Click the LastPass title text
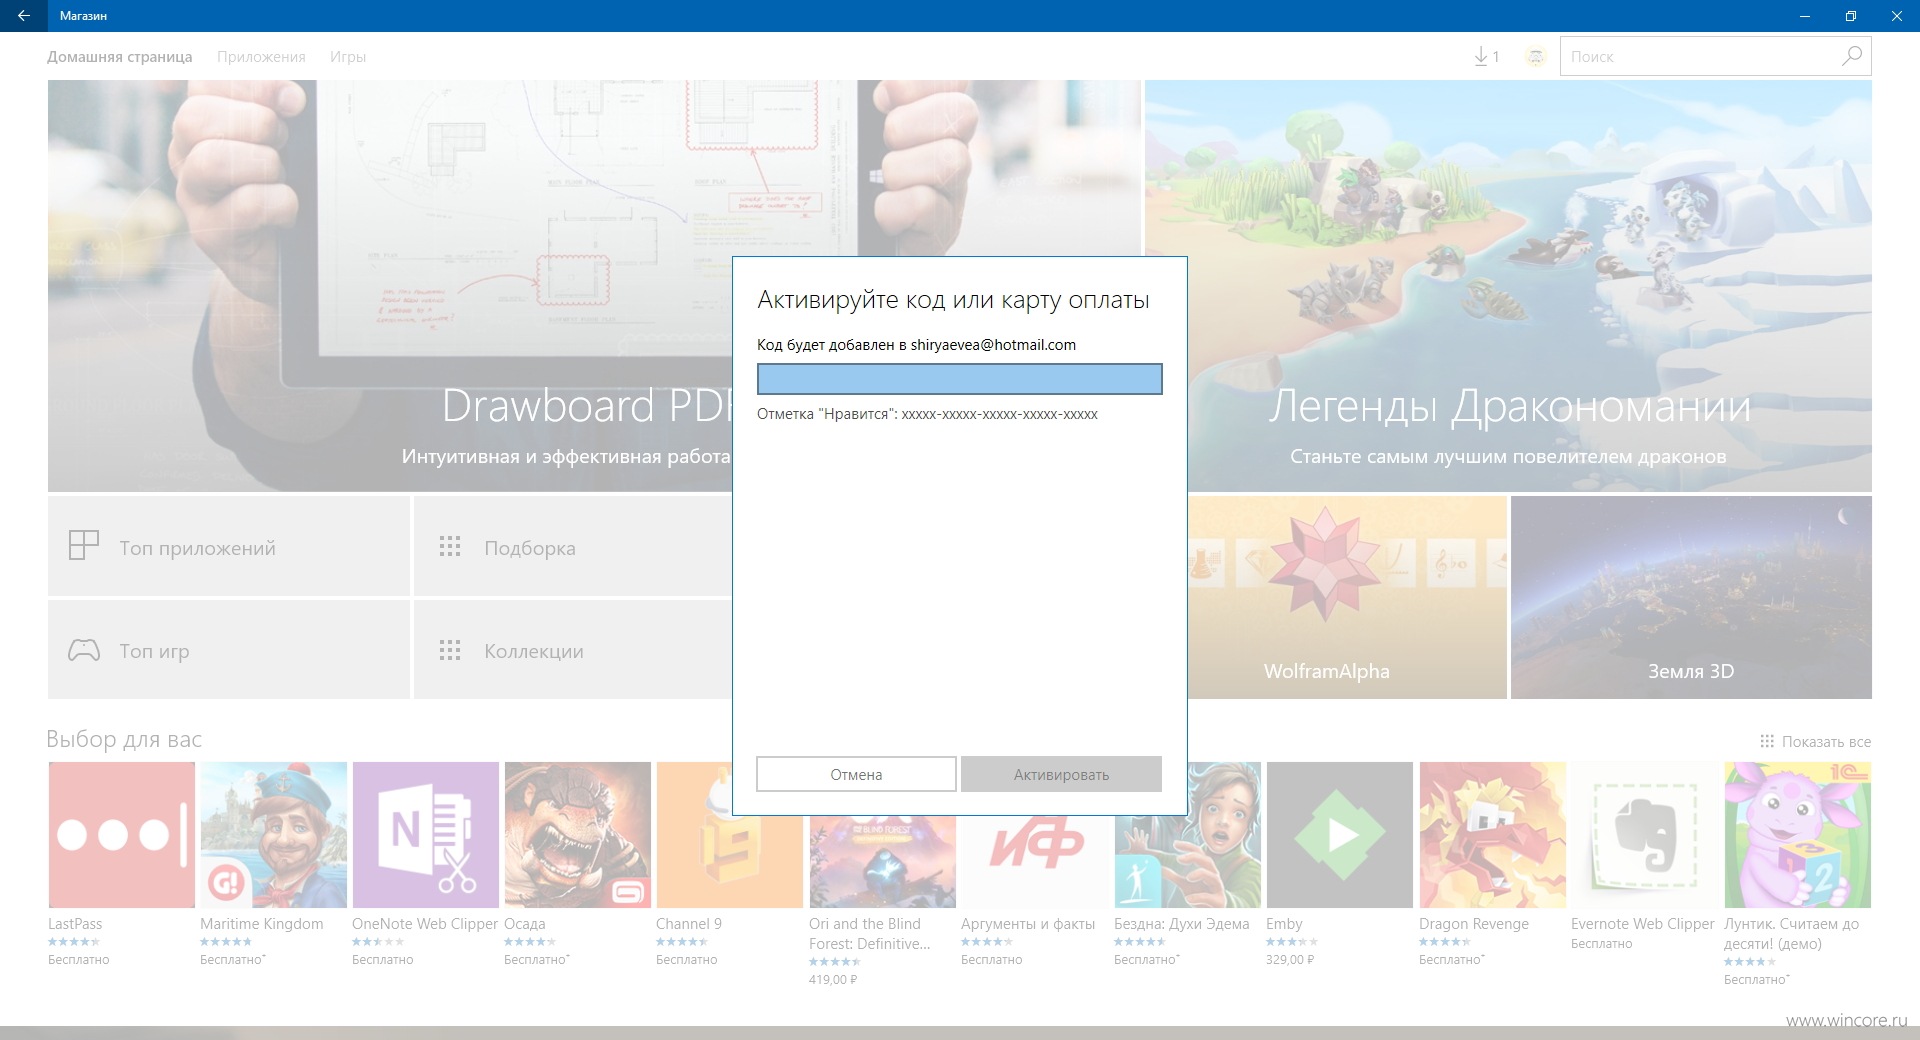Viewport: 1920px width, 1040px height. [75, 924]
